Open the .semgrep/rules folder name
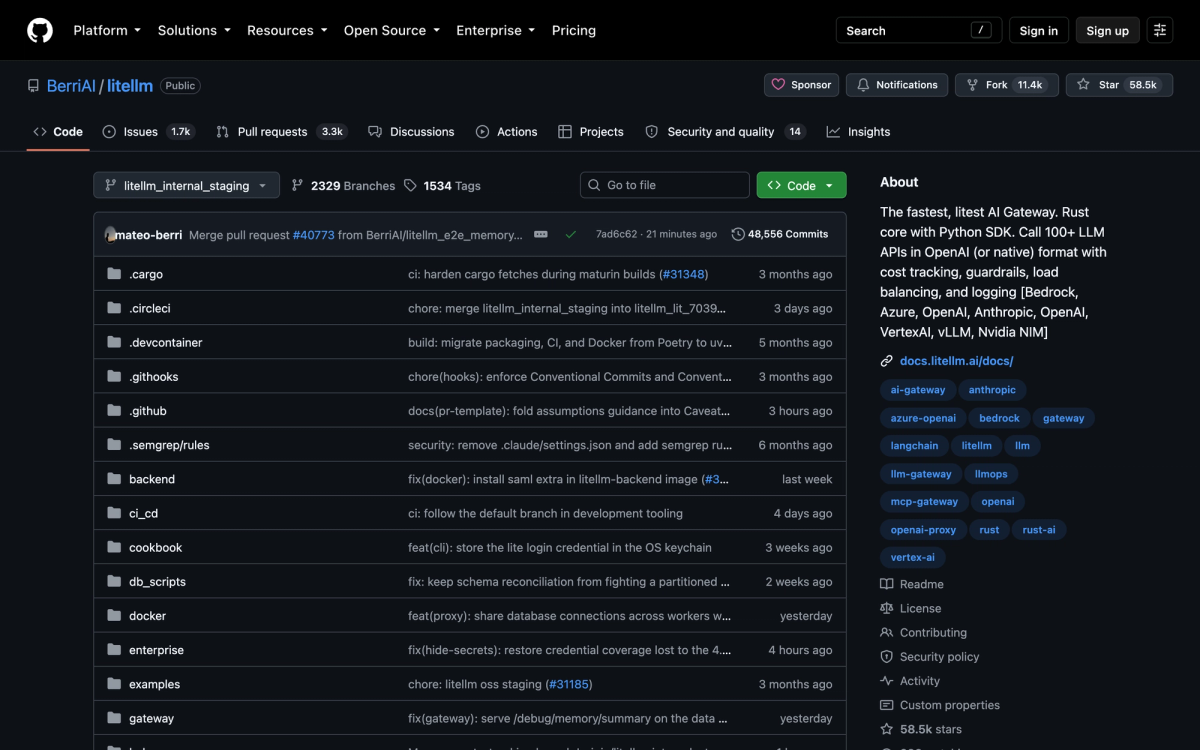1200x750 pixels. tap(169, 445)
